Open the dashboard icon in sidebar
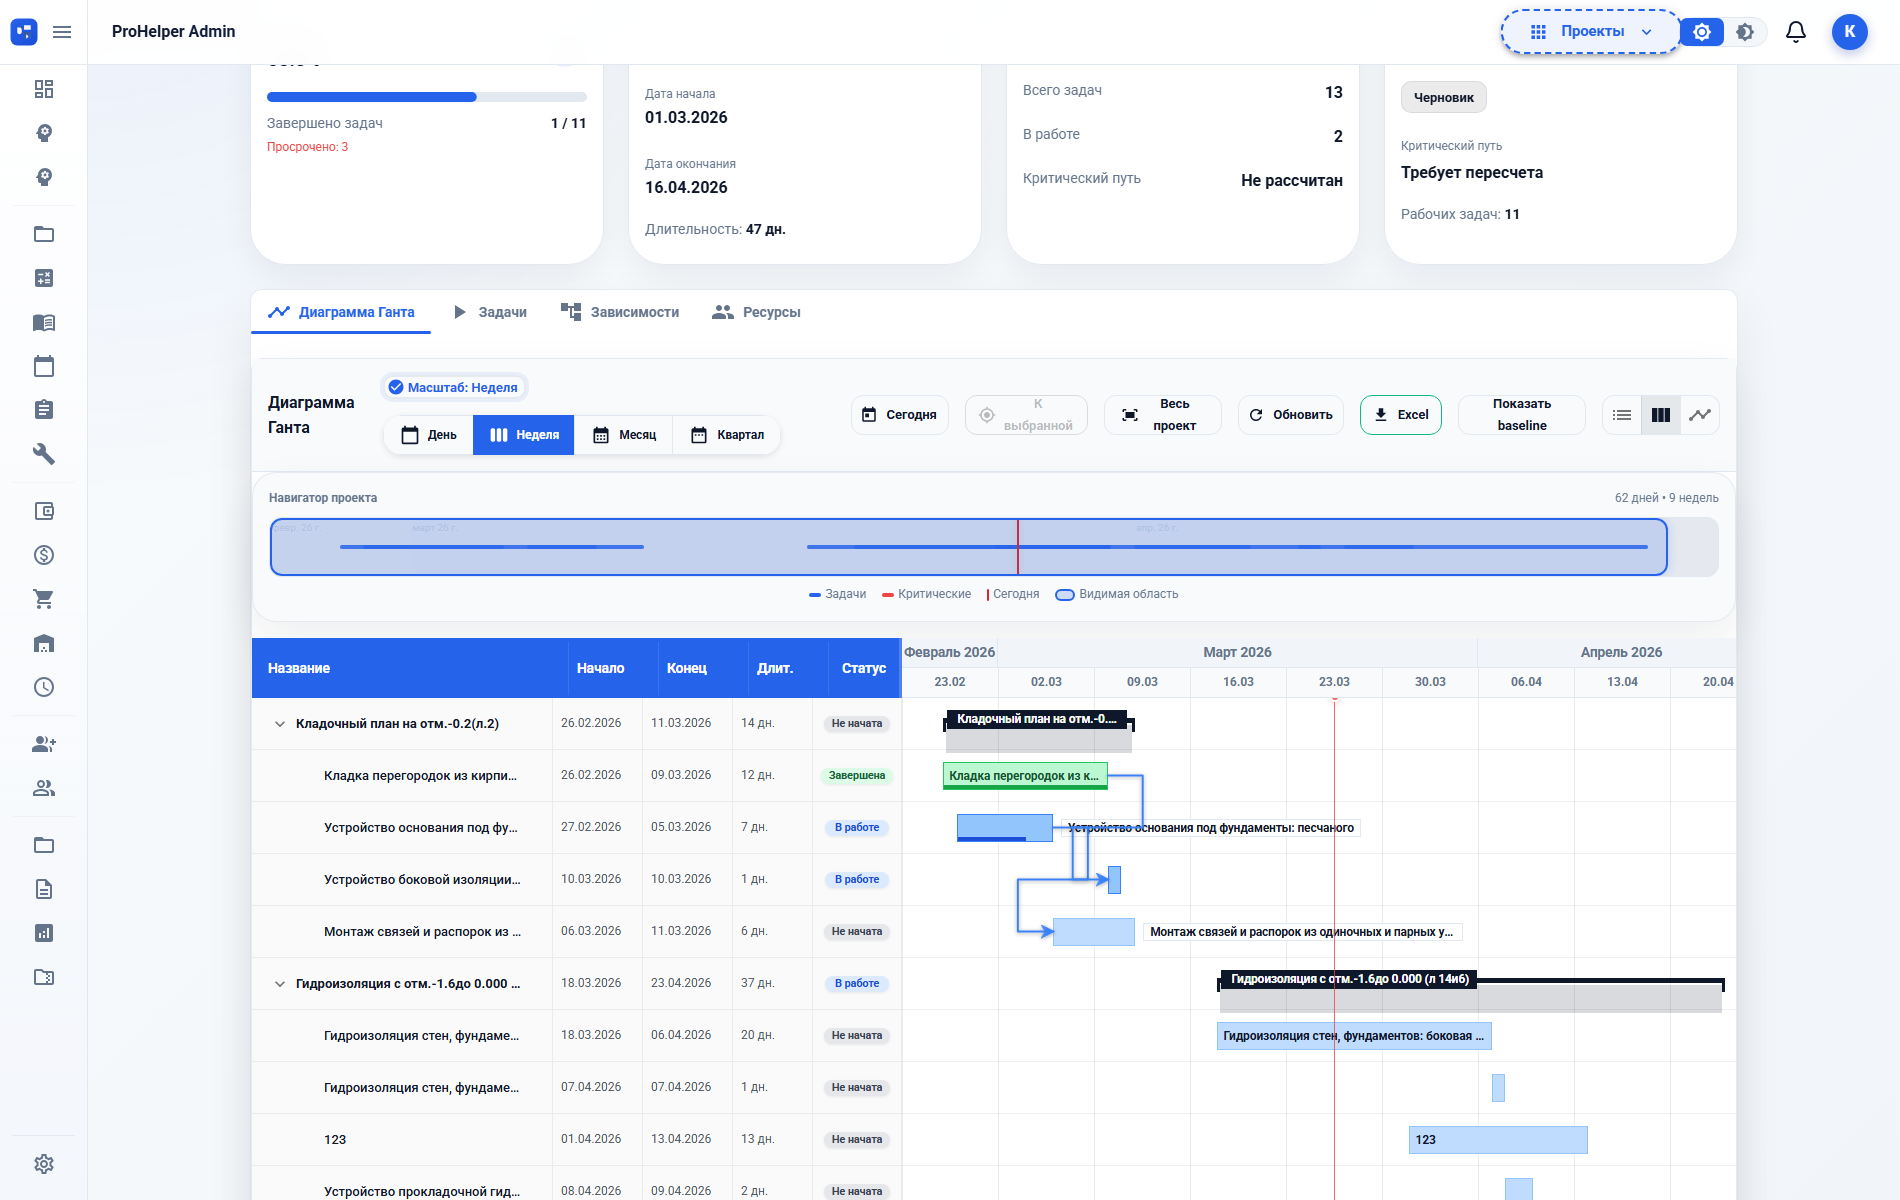The image size is (1900, 1200). click(x=44, y=89)
